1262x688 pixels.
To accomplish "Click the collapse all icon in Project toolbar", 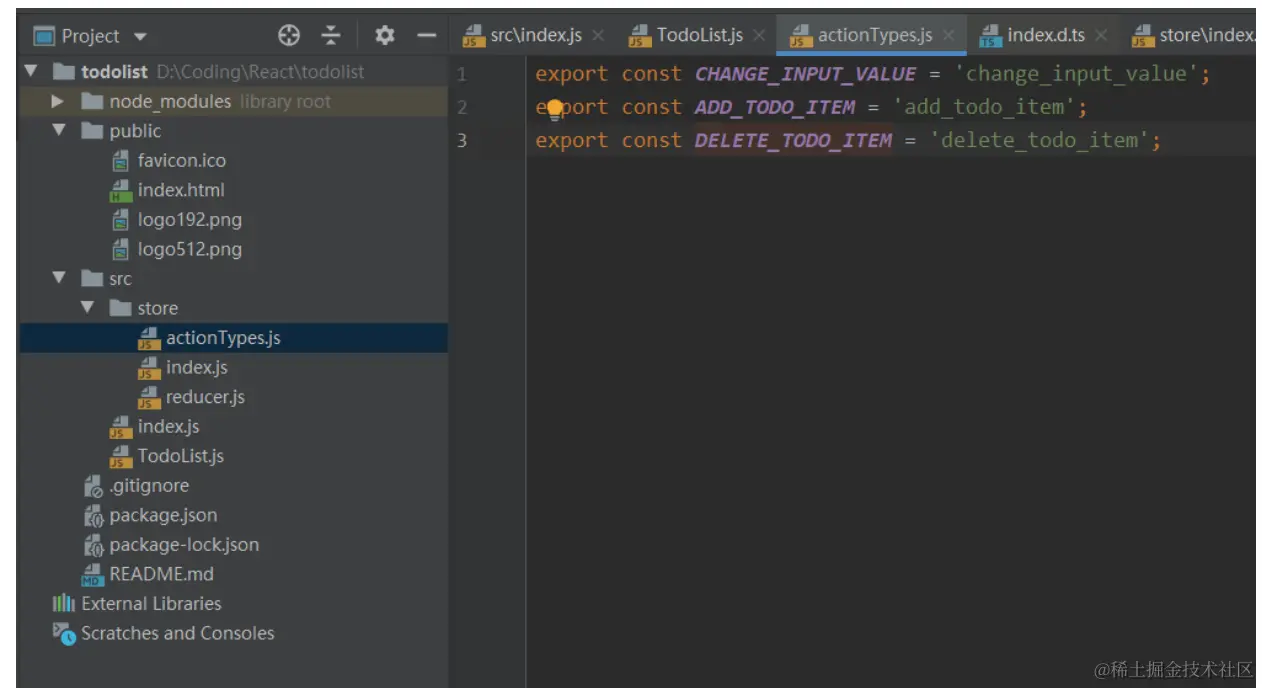I will tap(331, 36).
